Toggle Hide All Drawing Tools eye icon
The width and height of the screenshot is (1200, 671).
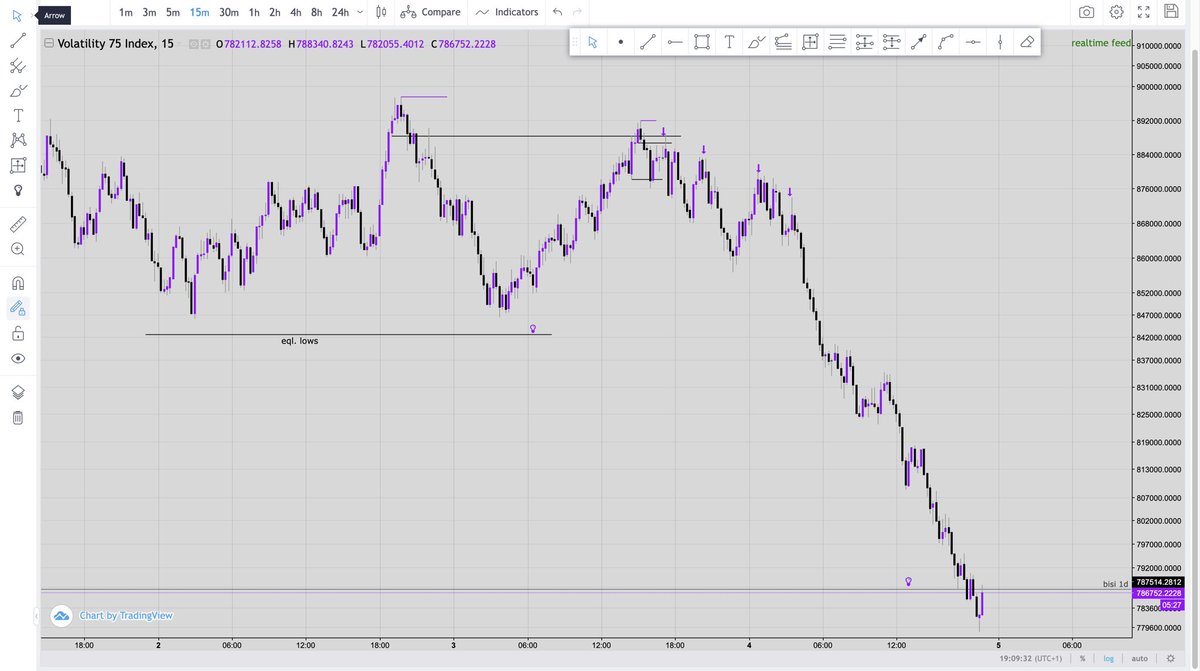point(17,358)
